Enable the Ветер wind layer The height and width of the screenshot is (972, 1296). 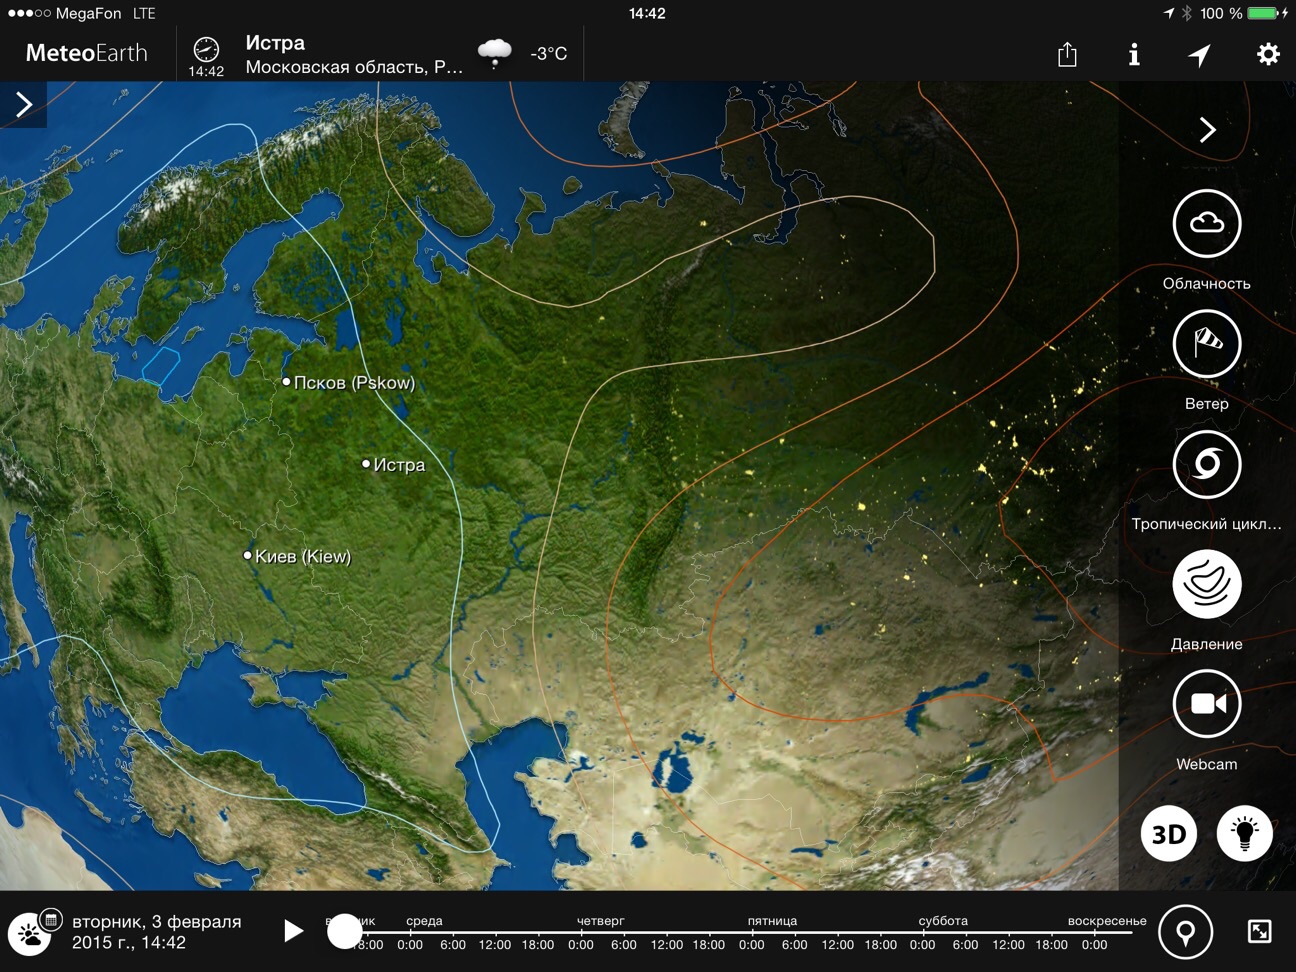coord(1206,344)
